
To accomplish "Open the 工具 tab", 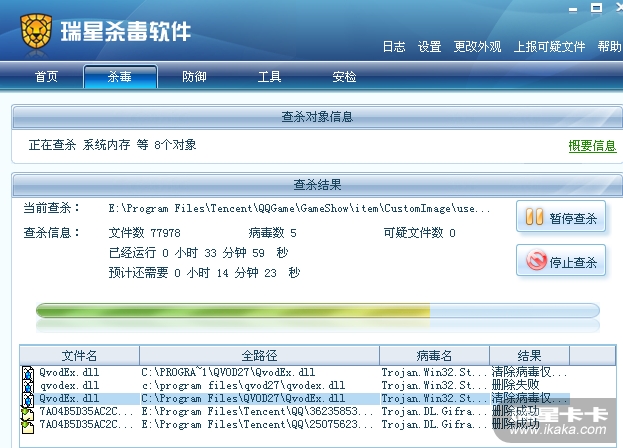I will 269,76.
